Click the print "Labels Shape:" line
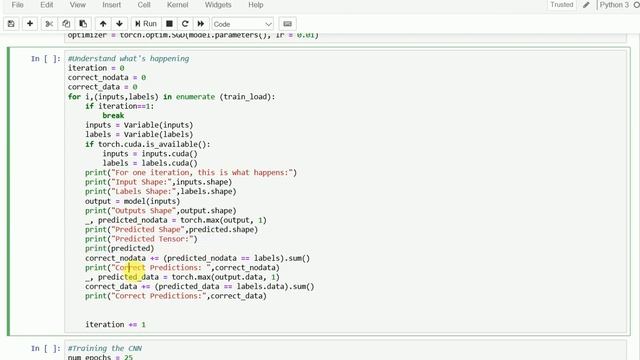This screenshot has height=360, width=640. point(161,191)
